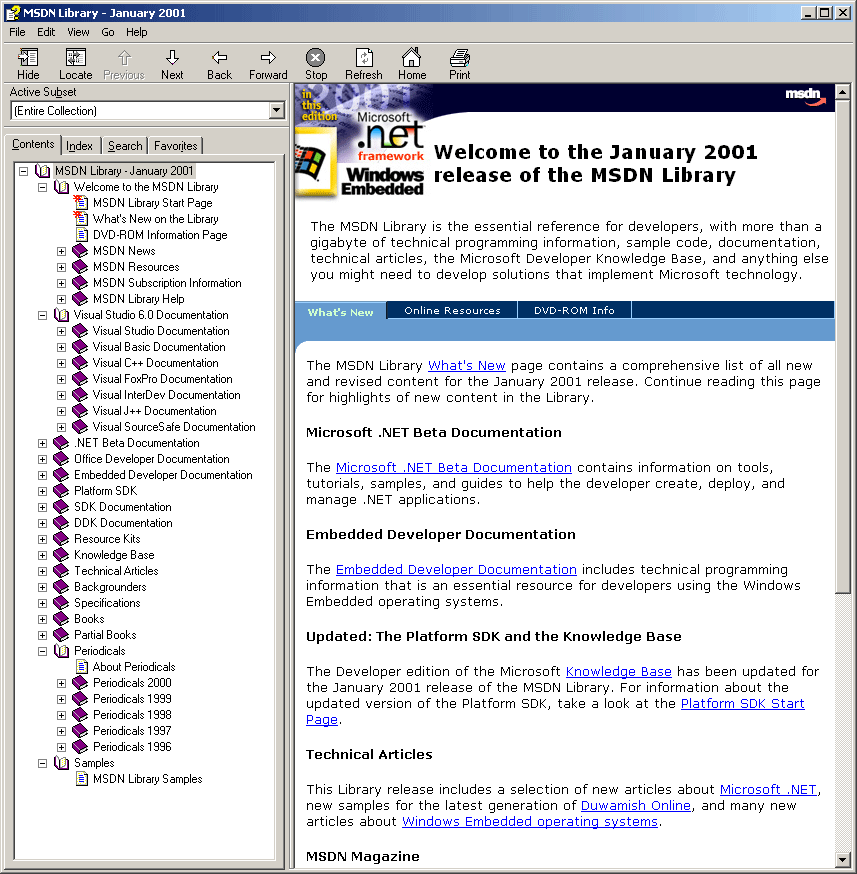Click the Locate toolbar icon
This screenshot has height=874, width=857.
pyautogui.click(x=76, y=57)
